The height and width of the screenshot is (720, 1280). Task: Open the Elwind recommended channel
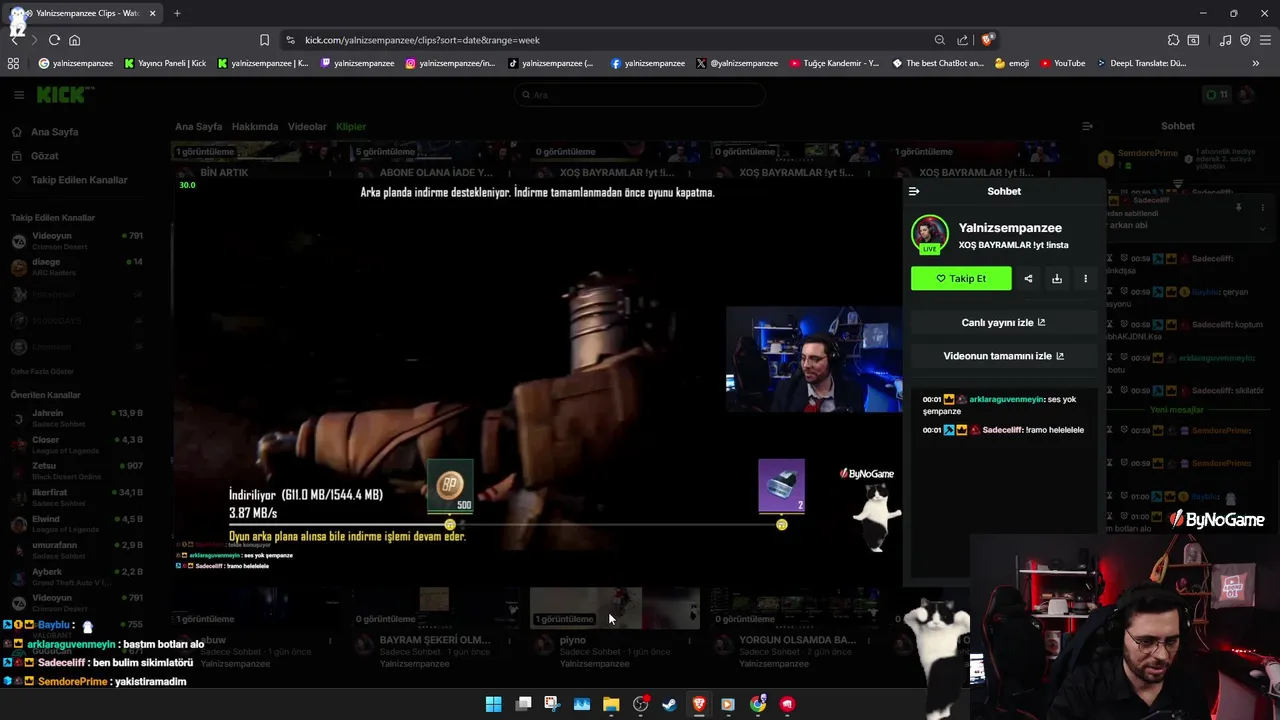point(76,524)
